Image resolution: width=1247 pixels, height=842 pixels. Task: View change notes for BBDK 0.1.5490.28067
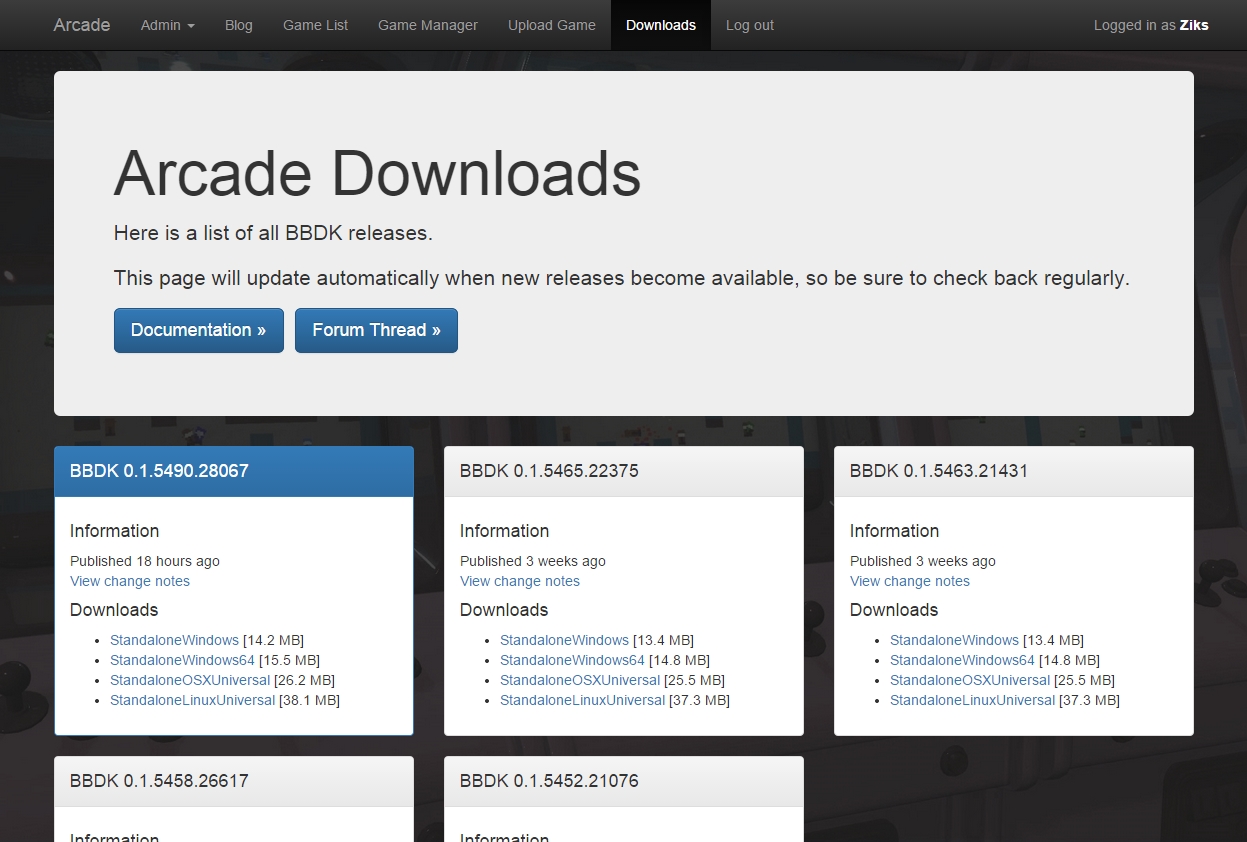[x=130, y=581]
